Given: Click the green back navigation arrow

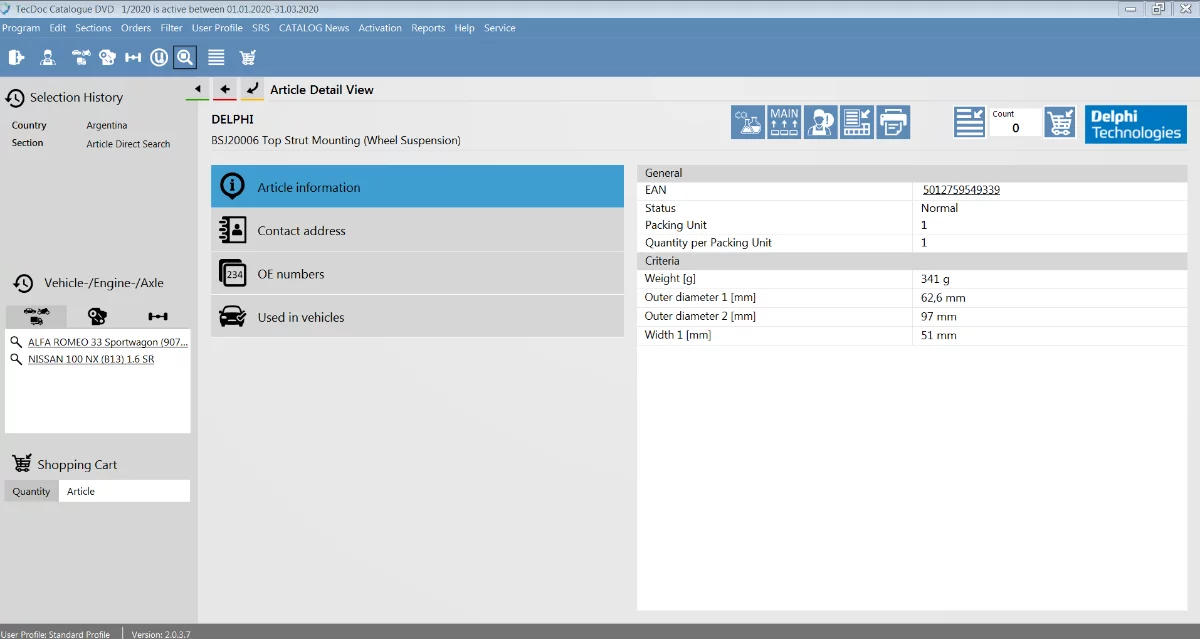Looking at the screenshot, I should click(x=197, y=89).
